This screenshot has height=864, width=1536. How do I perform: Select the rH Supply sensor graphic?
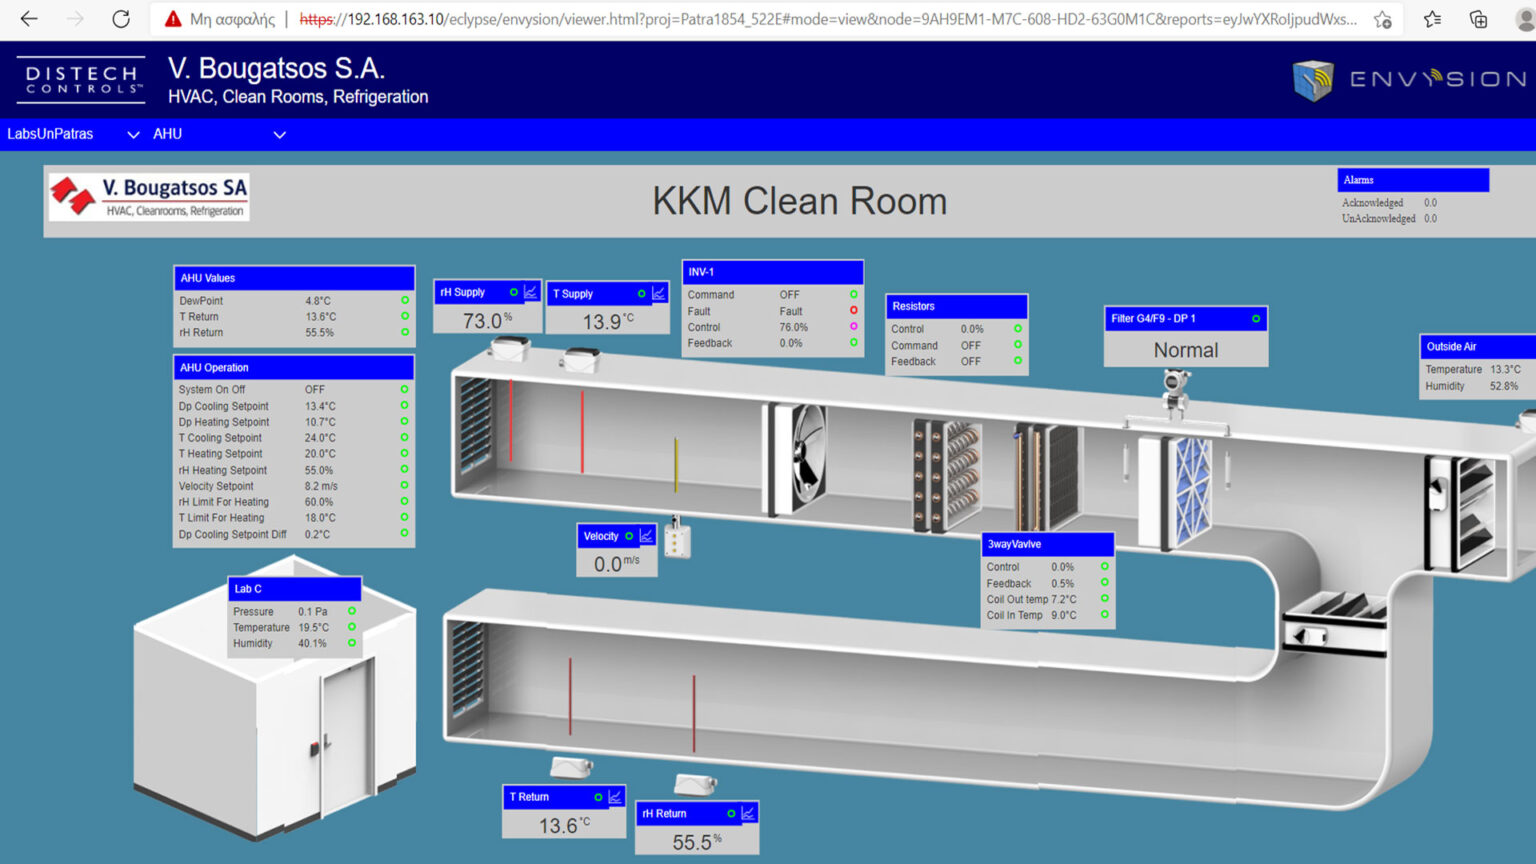[510, 349]
